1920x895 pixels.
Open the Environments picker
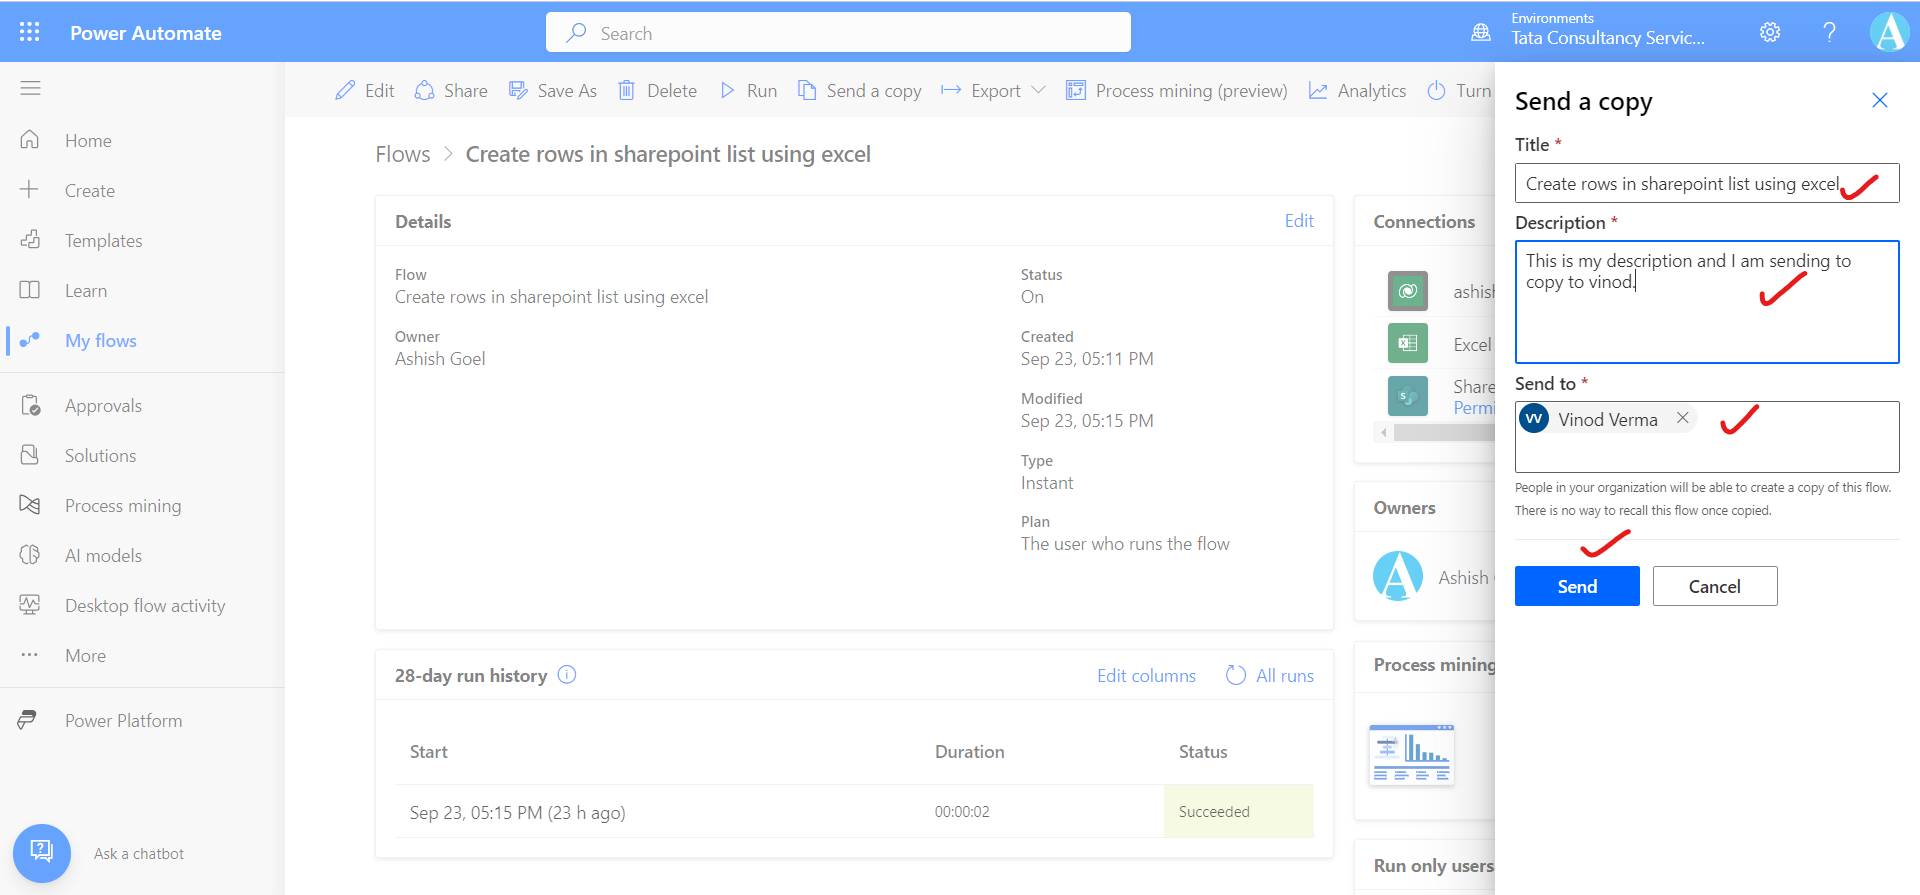point(1607,30)
